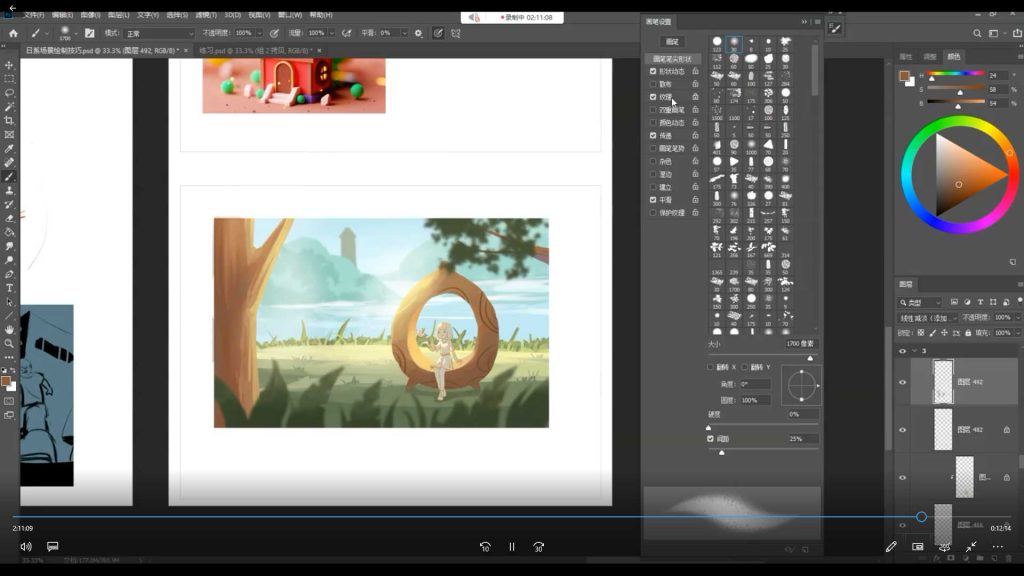Open the brush blend mode 正常 dropdown
This screenshot has width=1024, height=576.
(x=158, y=33)
